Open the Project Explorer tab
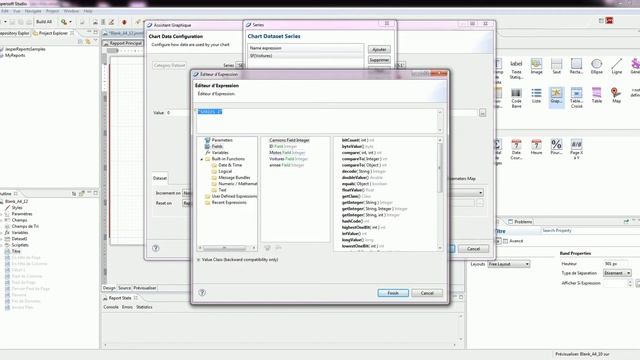Image resolution: width=640 pixels, height=360 pixels. point(53,33)
